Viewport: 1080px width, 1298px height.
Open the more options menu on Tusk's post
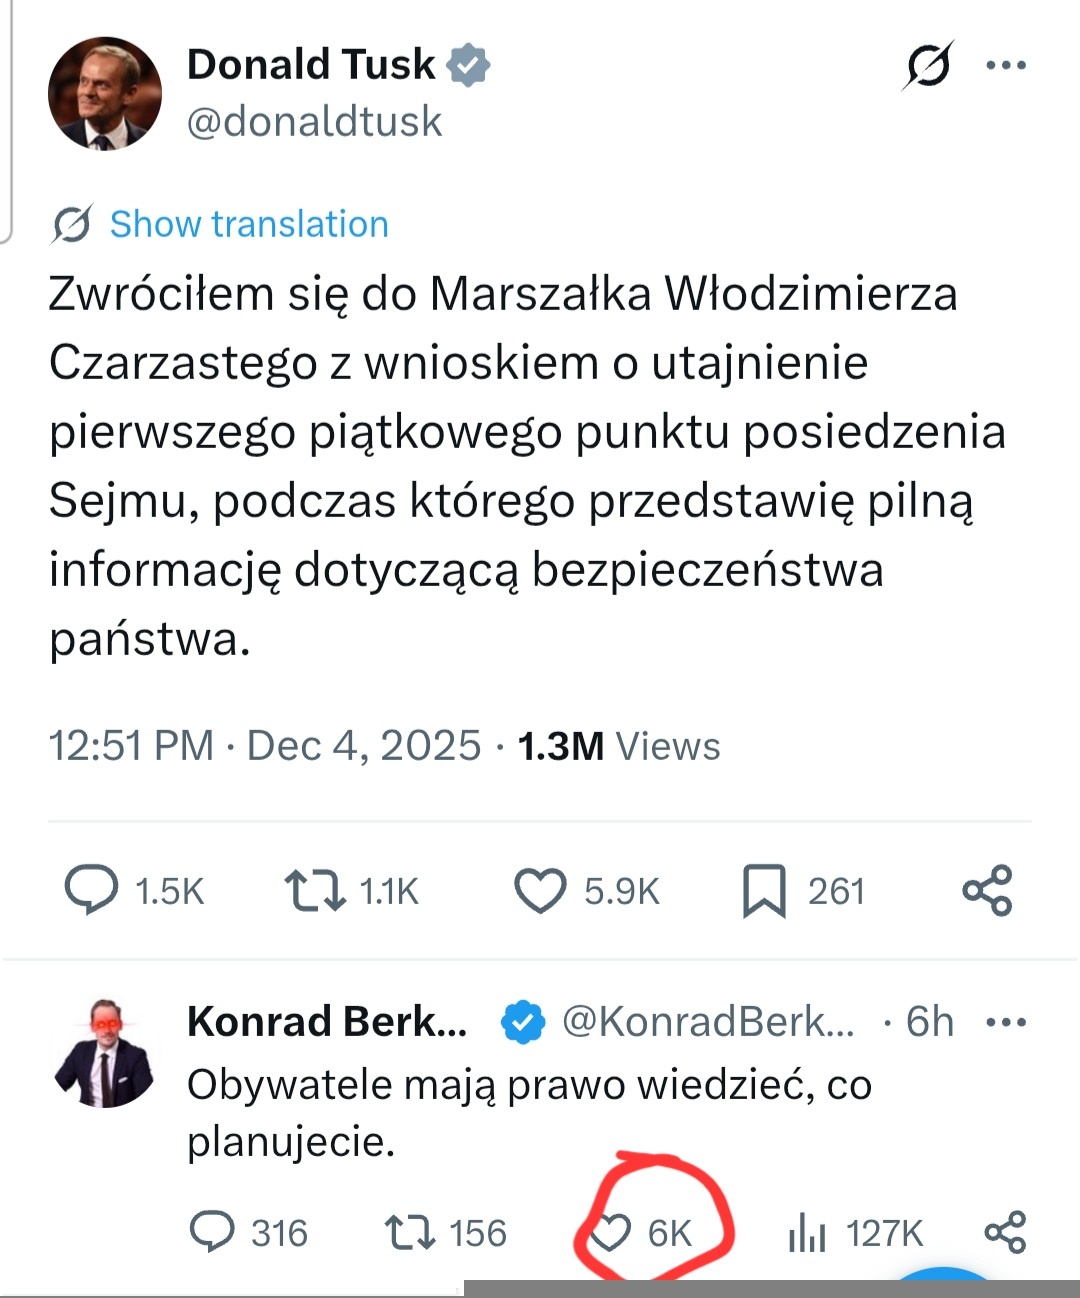click(x=1005, y=66)
